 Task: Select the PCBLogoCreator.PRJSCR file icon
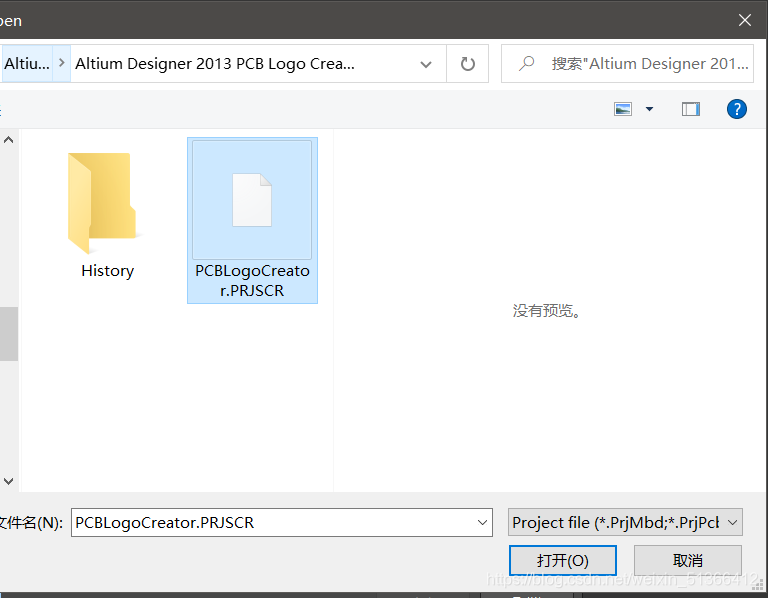point(252,200)
